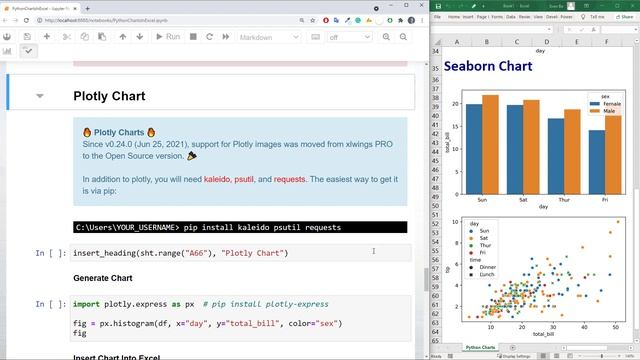The height and width of the screenshot is (360, 640).
Task: Save the Excel workbook from the title bar
Action: (438, 6)
